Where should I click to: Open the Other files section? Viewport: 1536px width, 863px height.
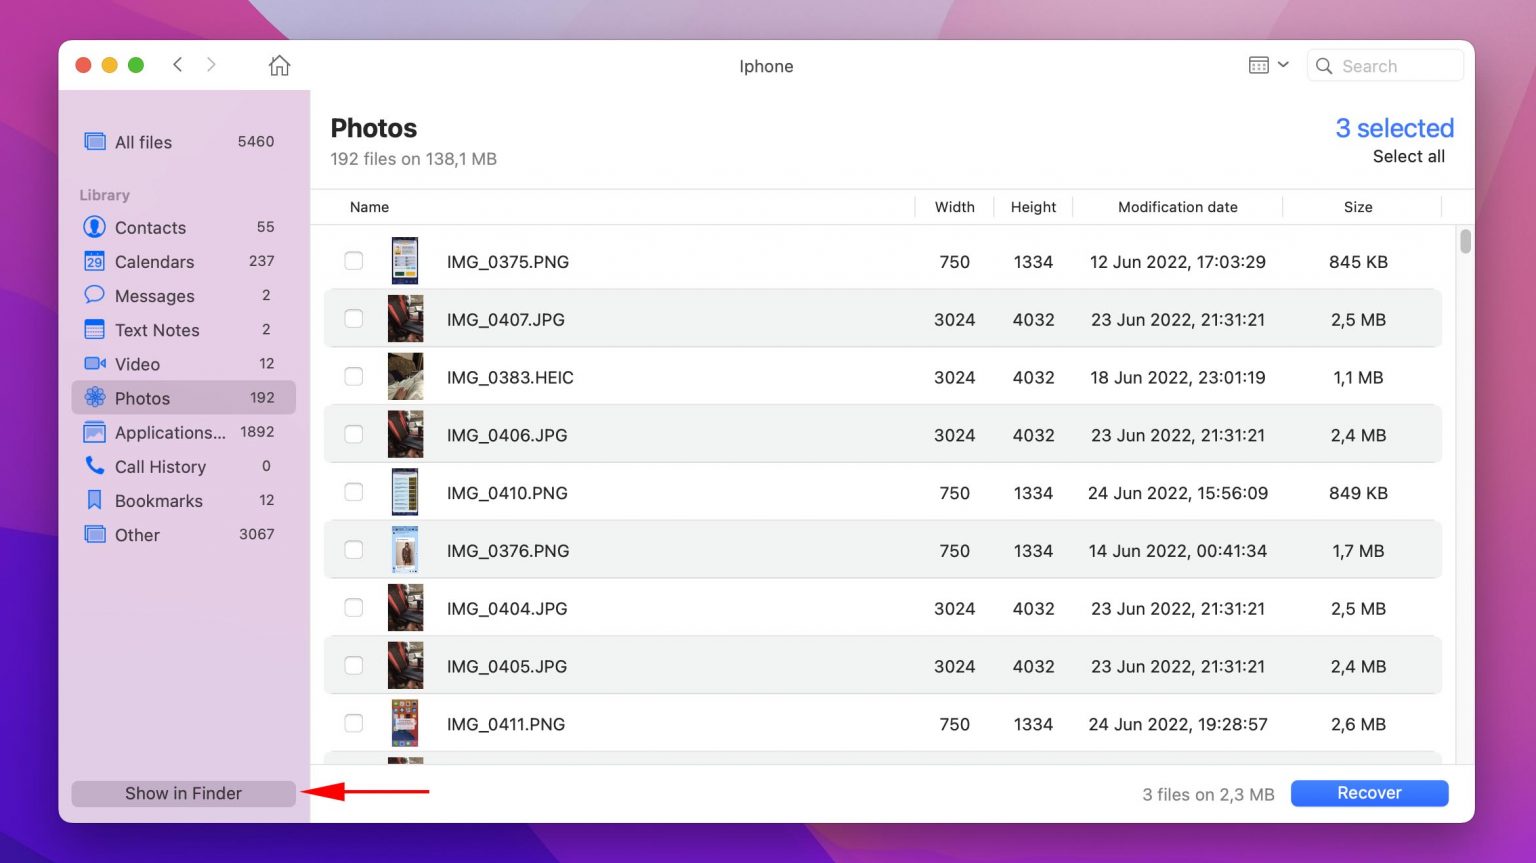tap(137, 534)
